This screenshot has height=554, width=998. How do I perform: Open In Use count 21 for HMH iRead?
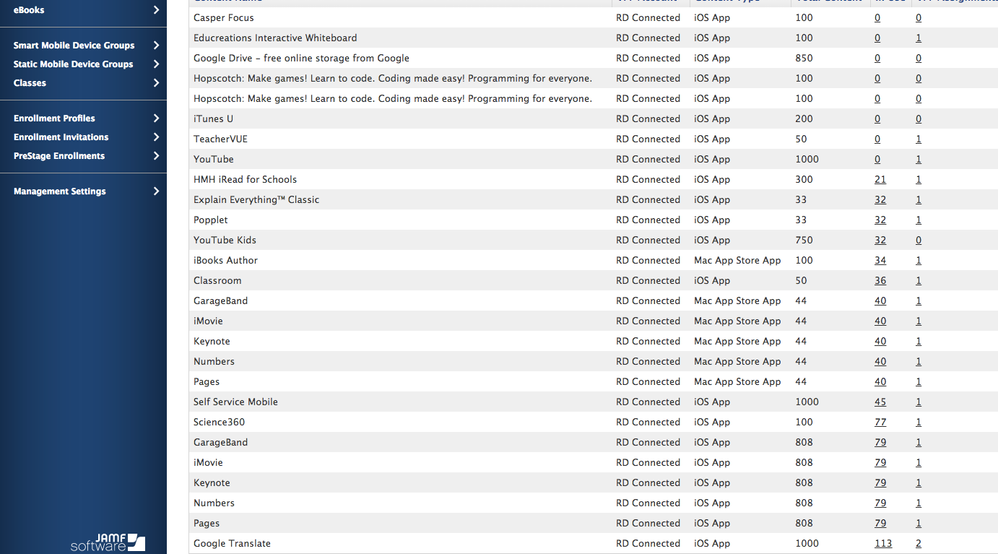pyautogui.click(x=880, y=180)
